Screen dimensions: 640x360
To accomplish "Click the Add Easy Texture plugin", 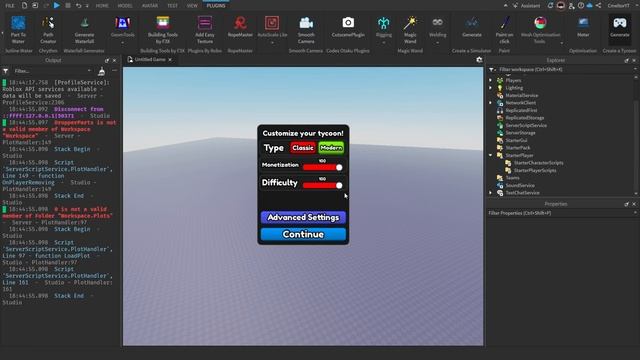I will (x=204, y=29).
